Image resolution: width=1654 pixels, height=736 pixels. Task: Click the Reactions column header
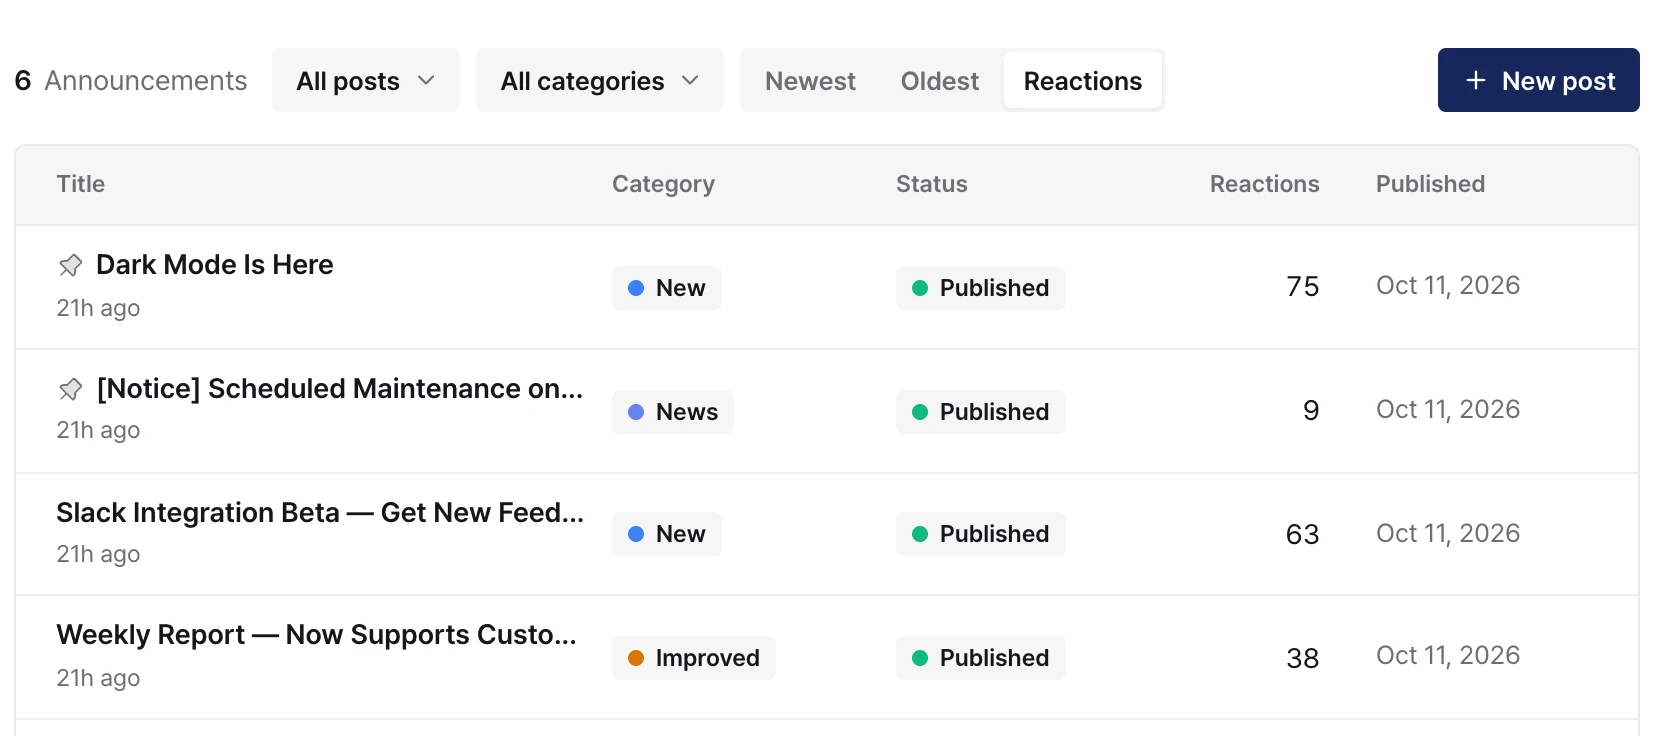(1265, 184)
